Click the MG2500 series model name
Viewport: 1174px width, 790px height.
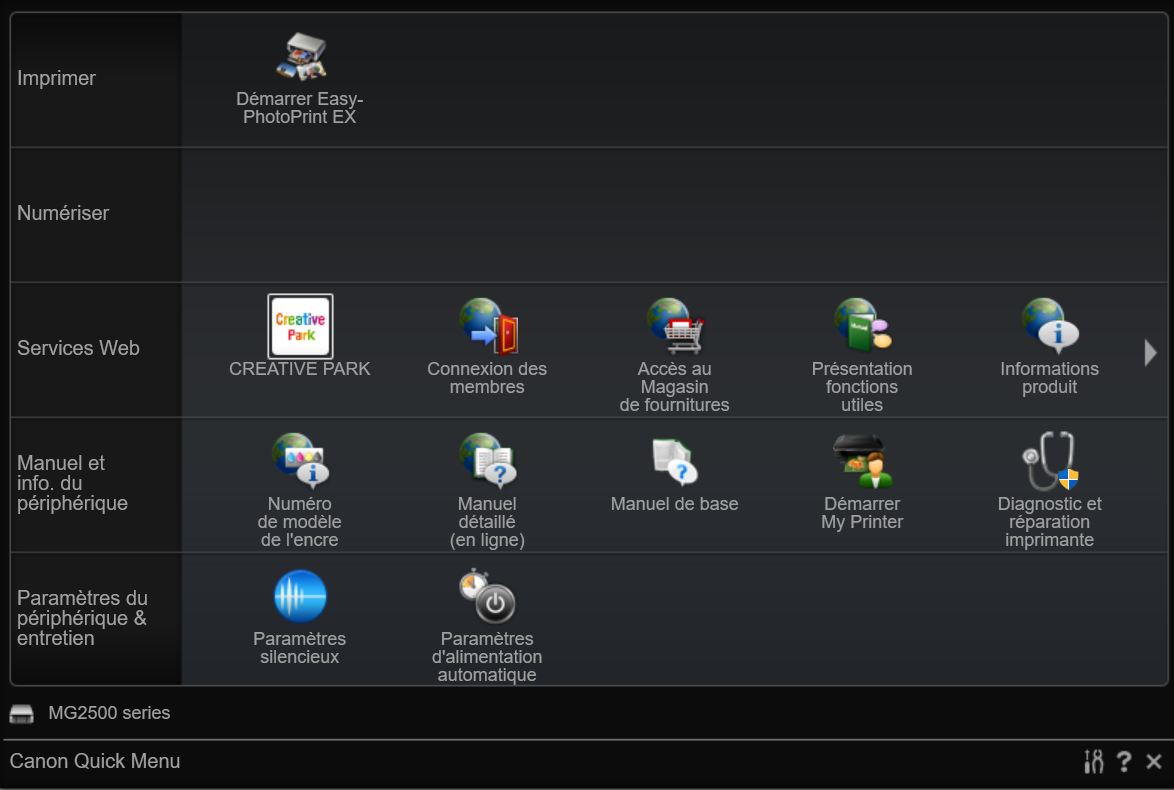click(x=109, y=713)
